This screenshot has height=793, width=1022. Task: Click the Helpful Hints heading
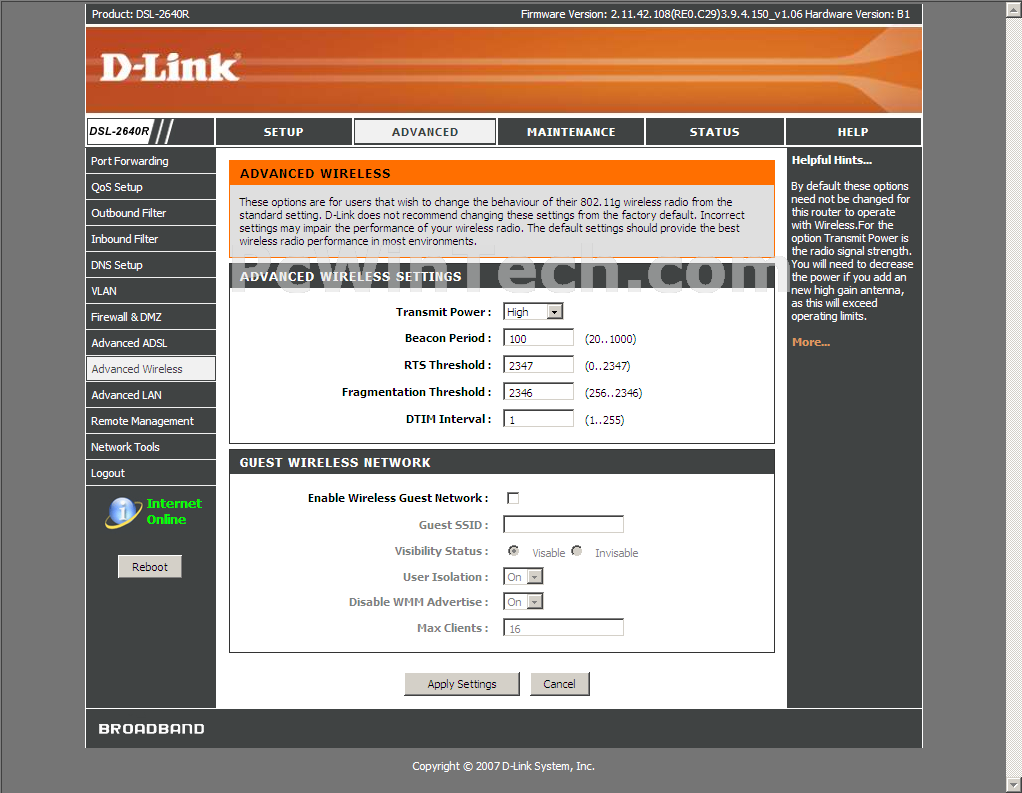coord(831,160)
